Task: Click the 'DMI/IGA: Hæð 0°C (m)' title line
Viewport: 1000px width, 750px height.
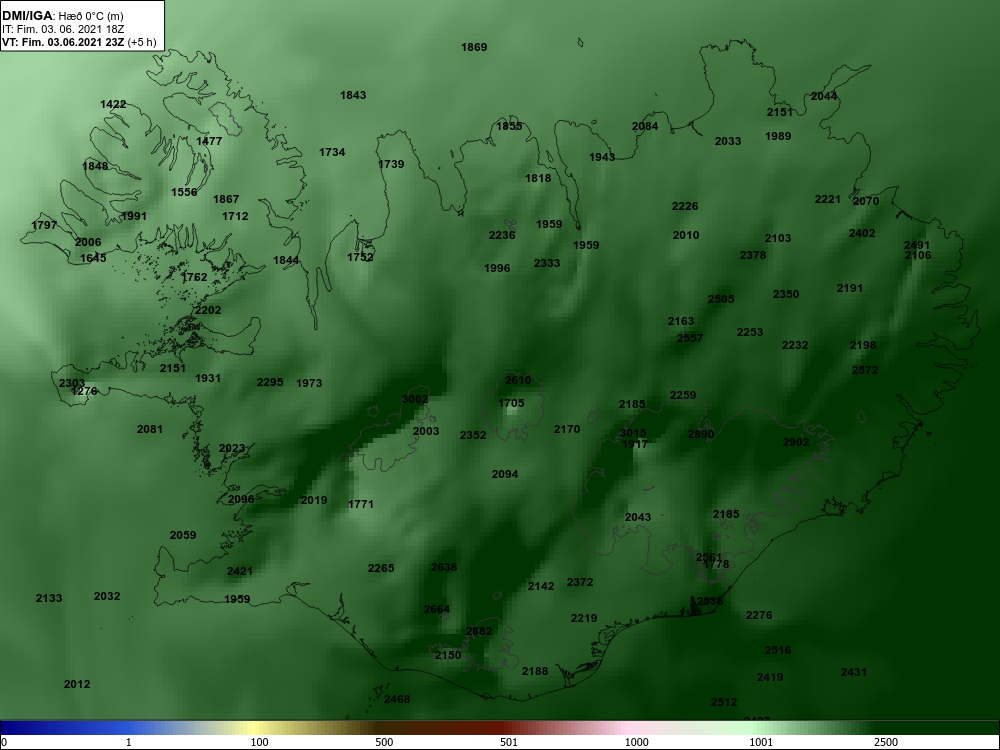Action: coord(62,16)
